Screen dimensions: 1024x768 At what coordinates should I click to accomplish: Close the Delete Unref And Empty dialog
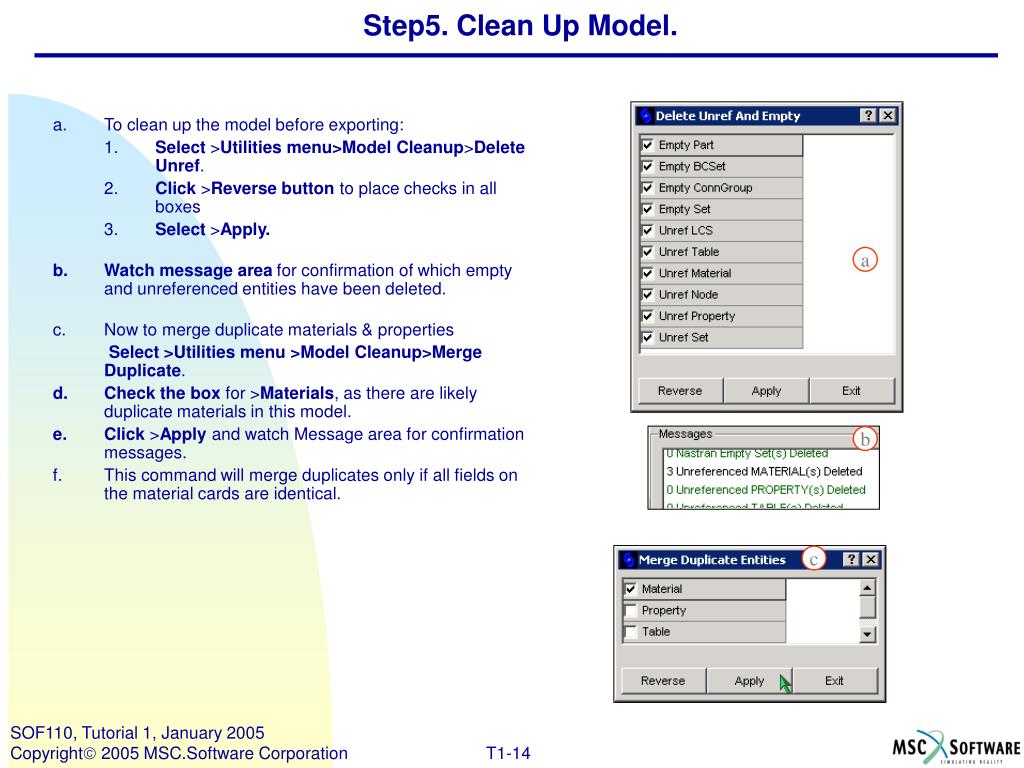click(x=888, y=116)
